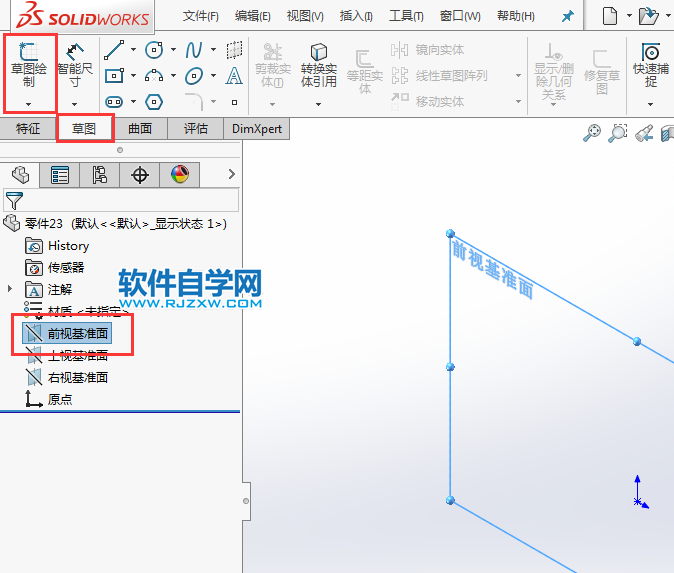Open the Rectangle tool dropdown arrow
Screen dimensions: 674x573
tap(133, 76)
